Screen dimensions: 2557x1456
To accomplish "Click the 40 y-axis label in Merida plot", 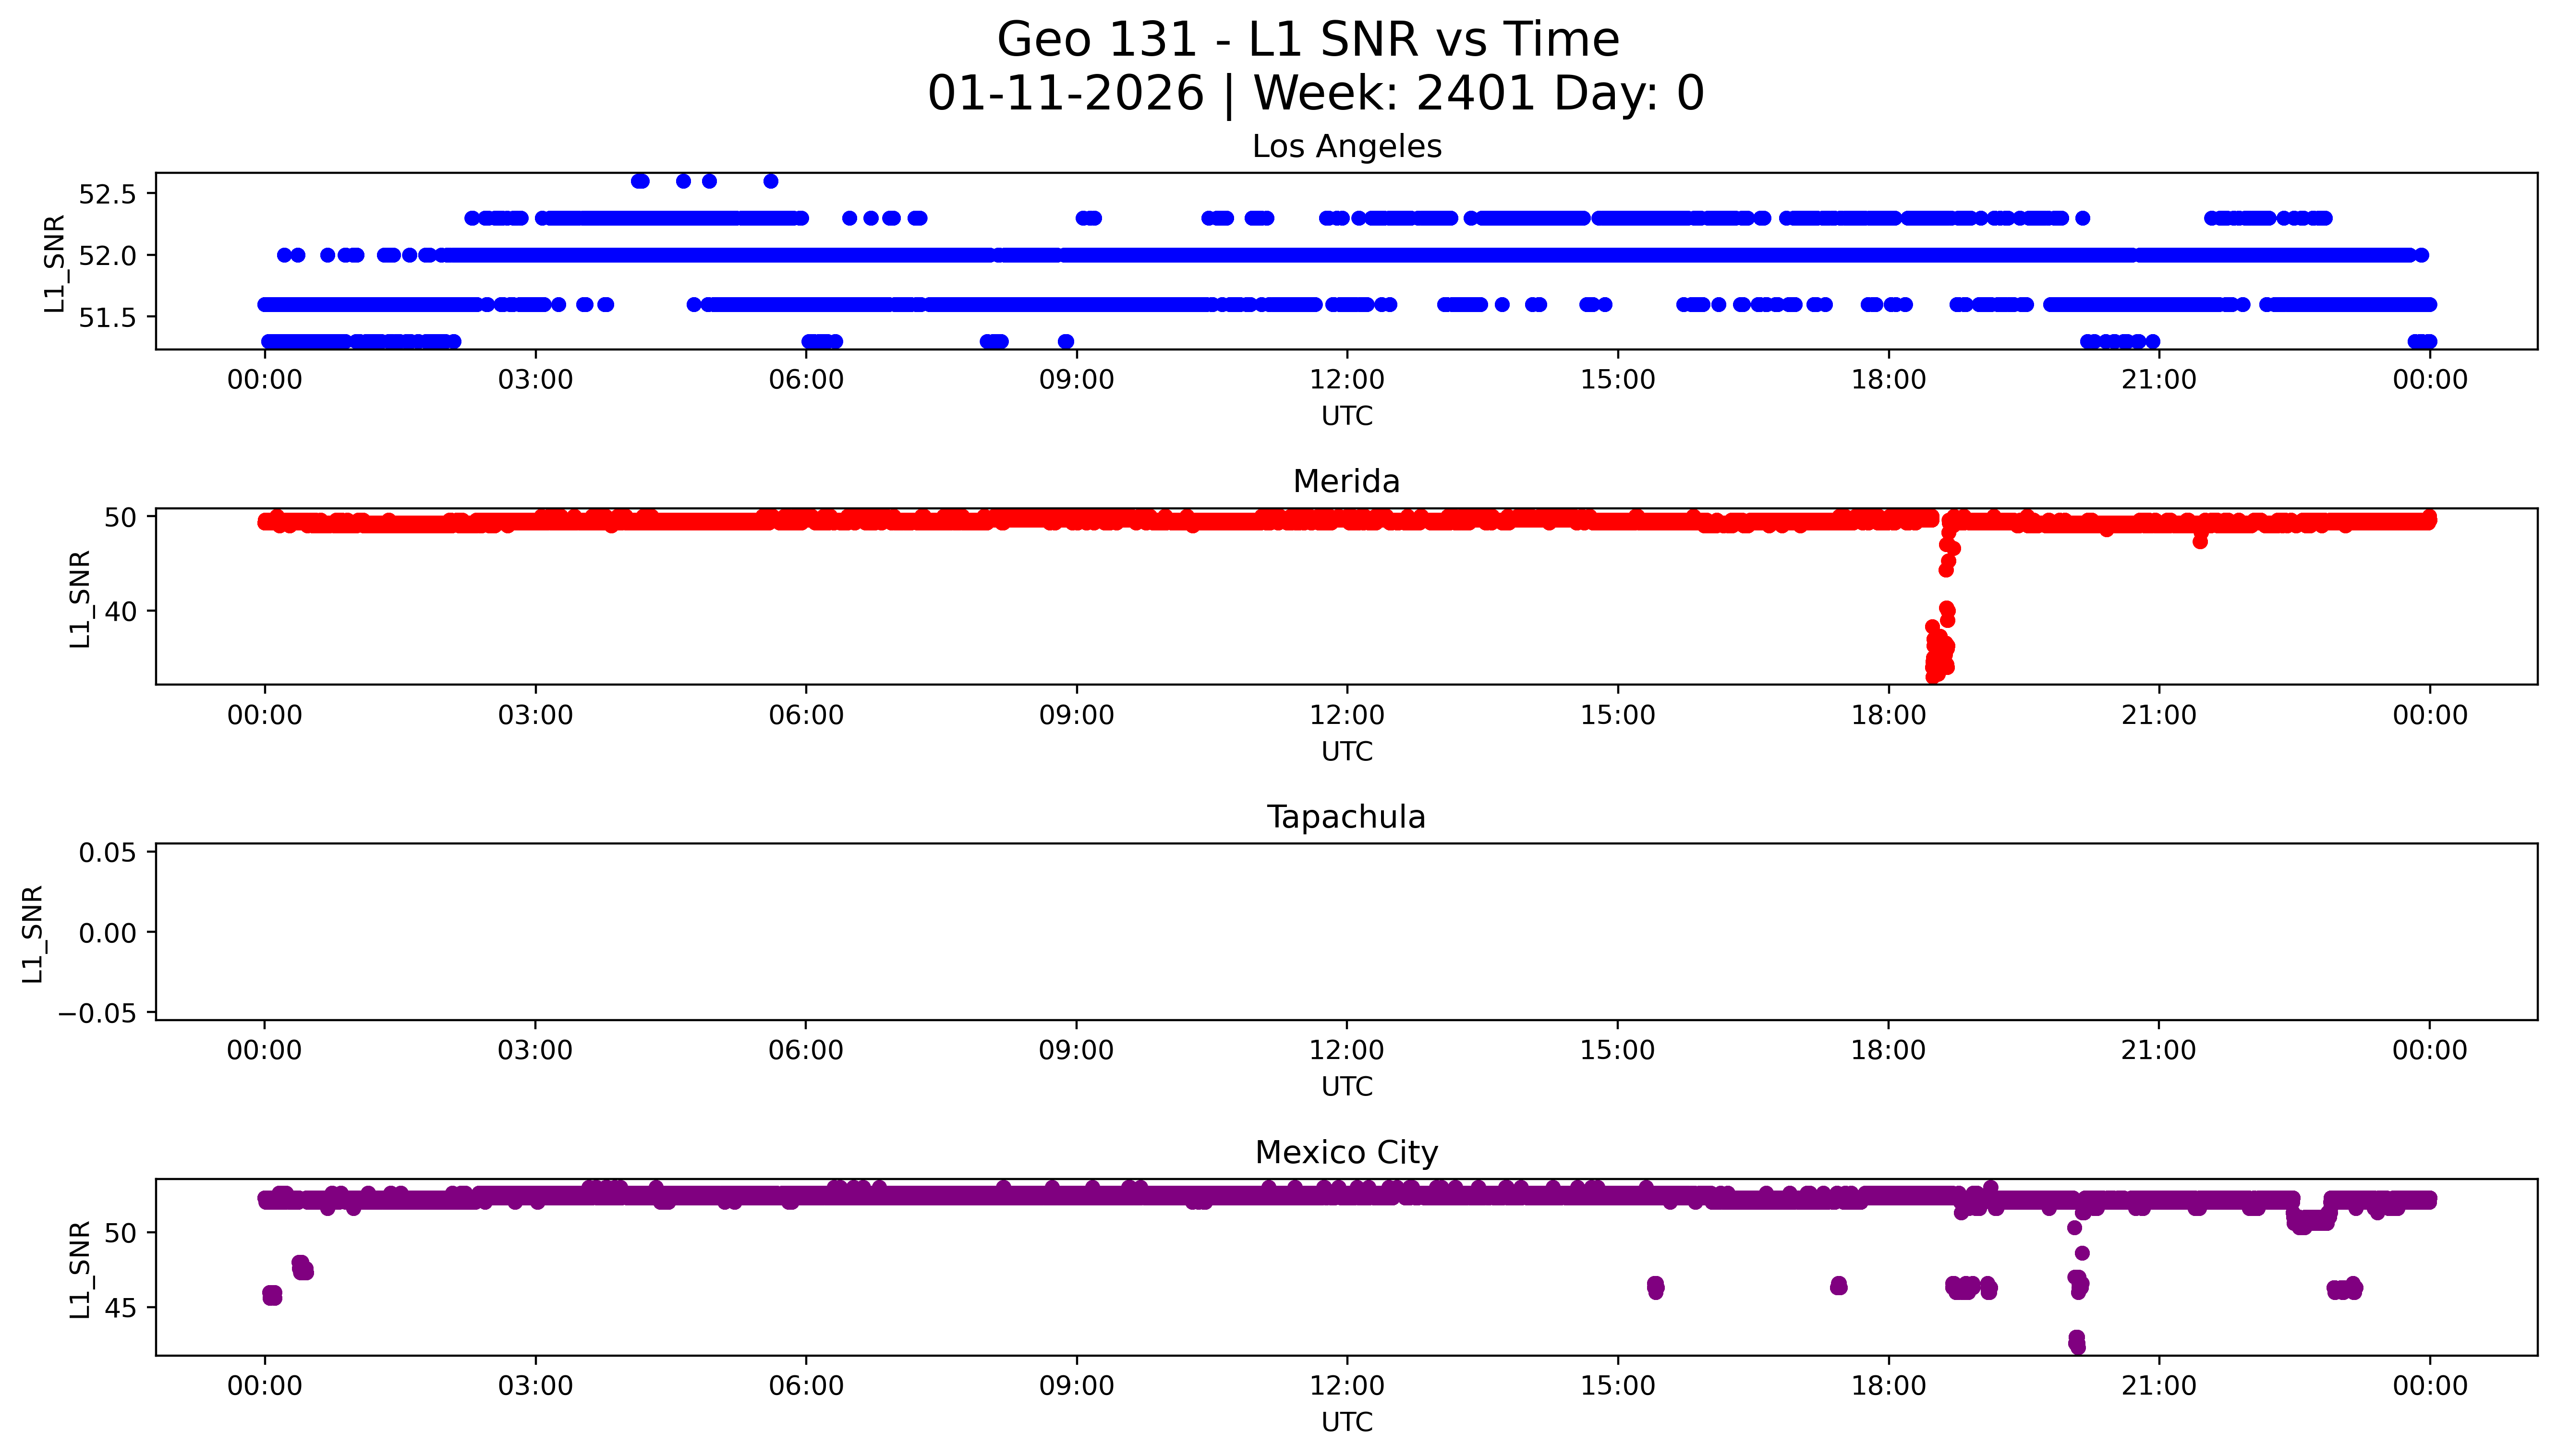I will coord(120,611).
